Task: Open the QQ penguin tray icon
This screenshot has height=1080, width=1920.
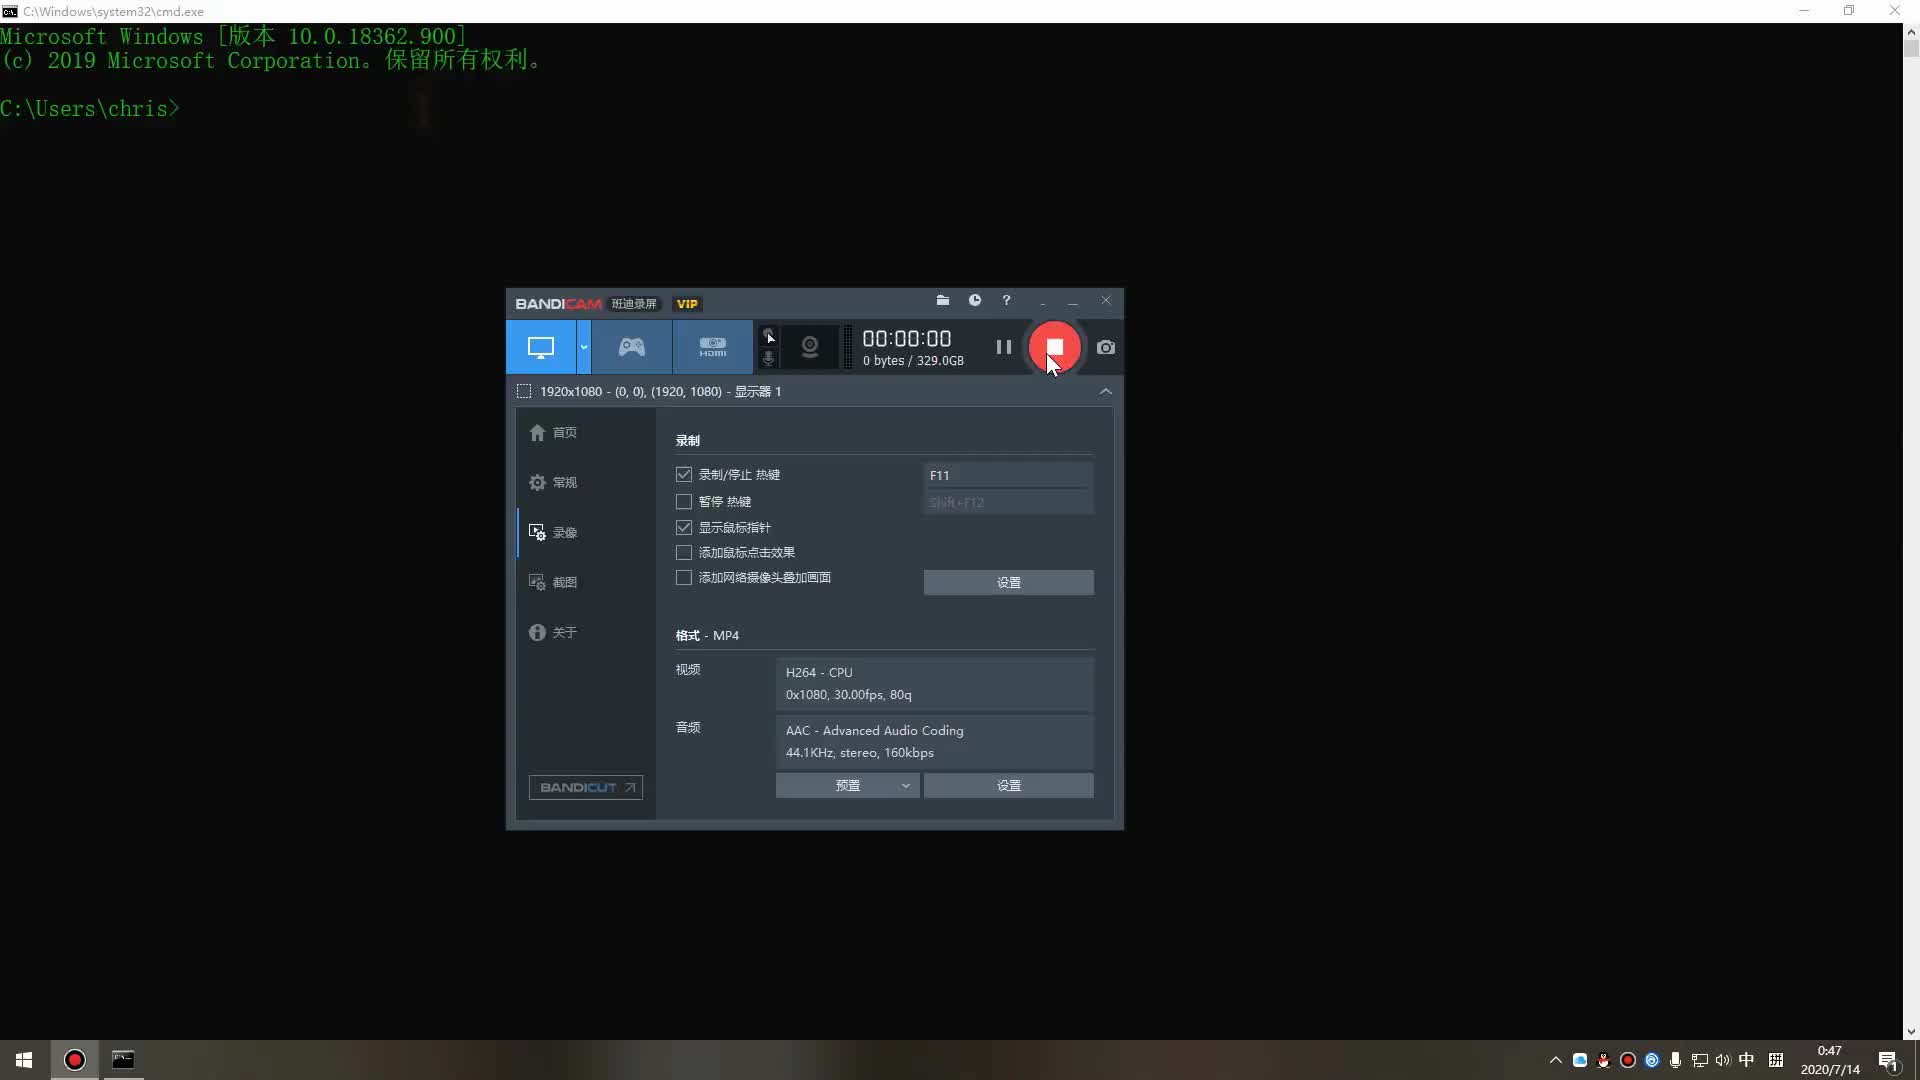Action: click(1604, 1060)
